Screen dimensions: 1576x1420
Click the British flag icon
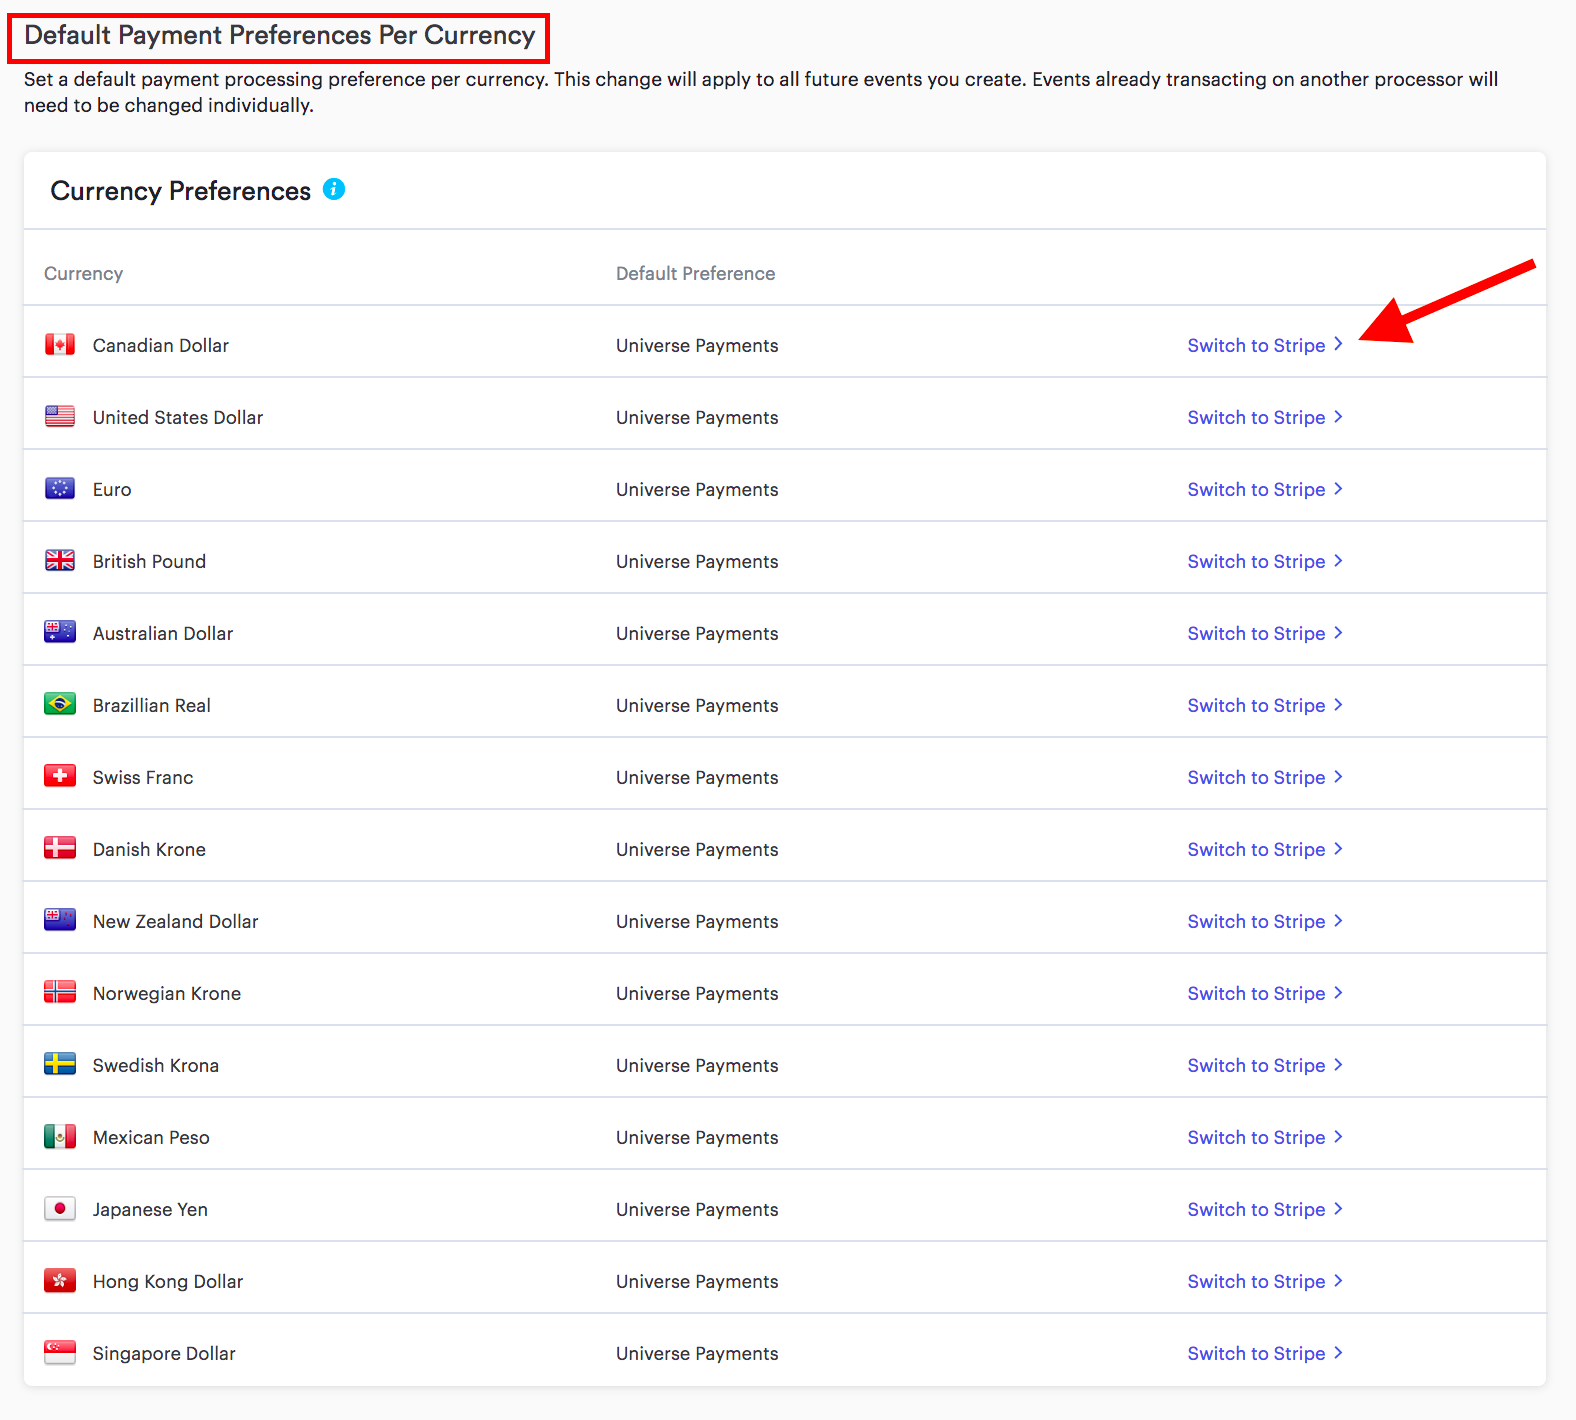click(60, 561)
